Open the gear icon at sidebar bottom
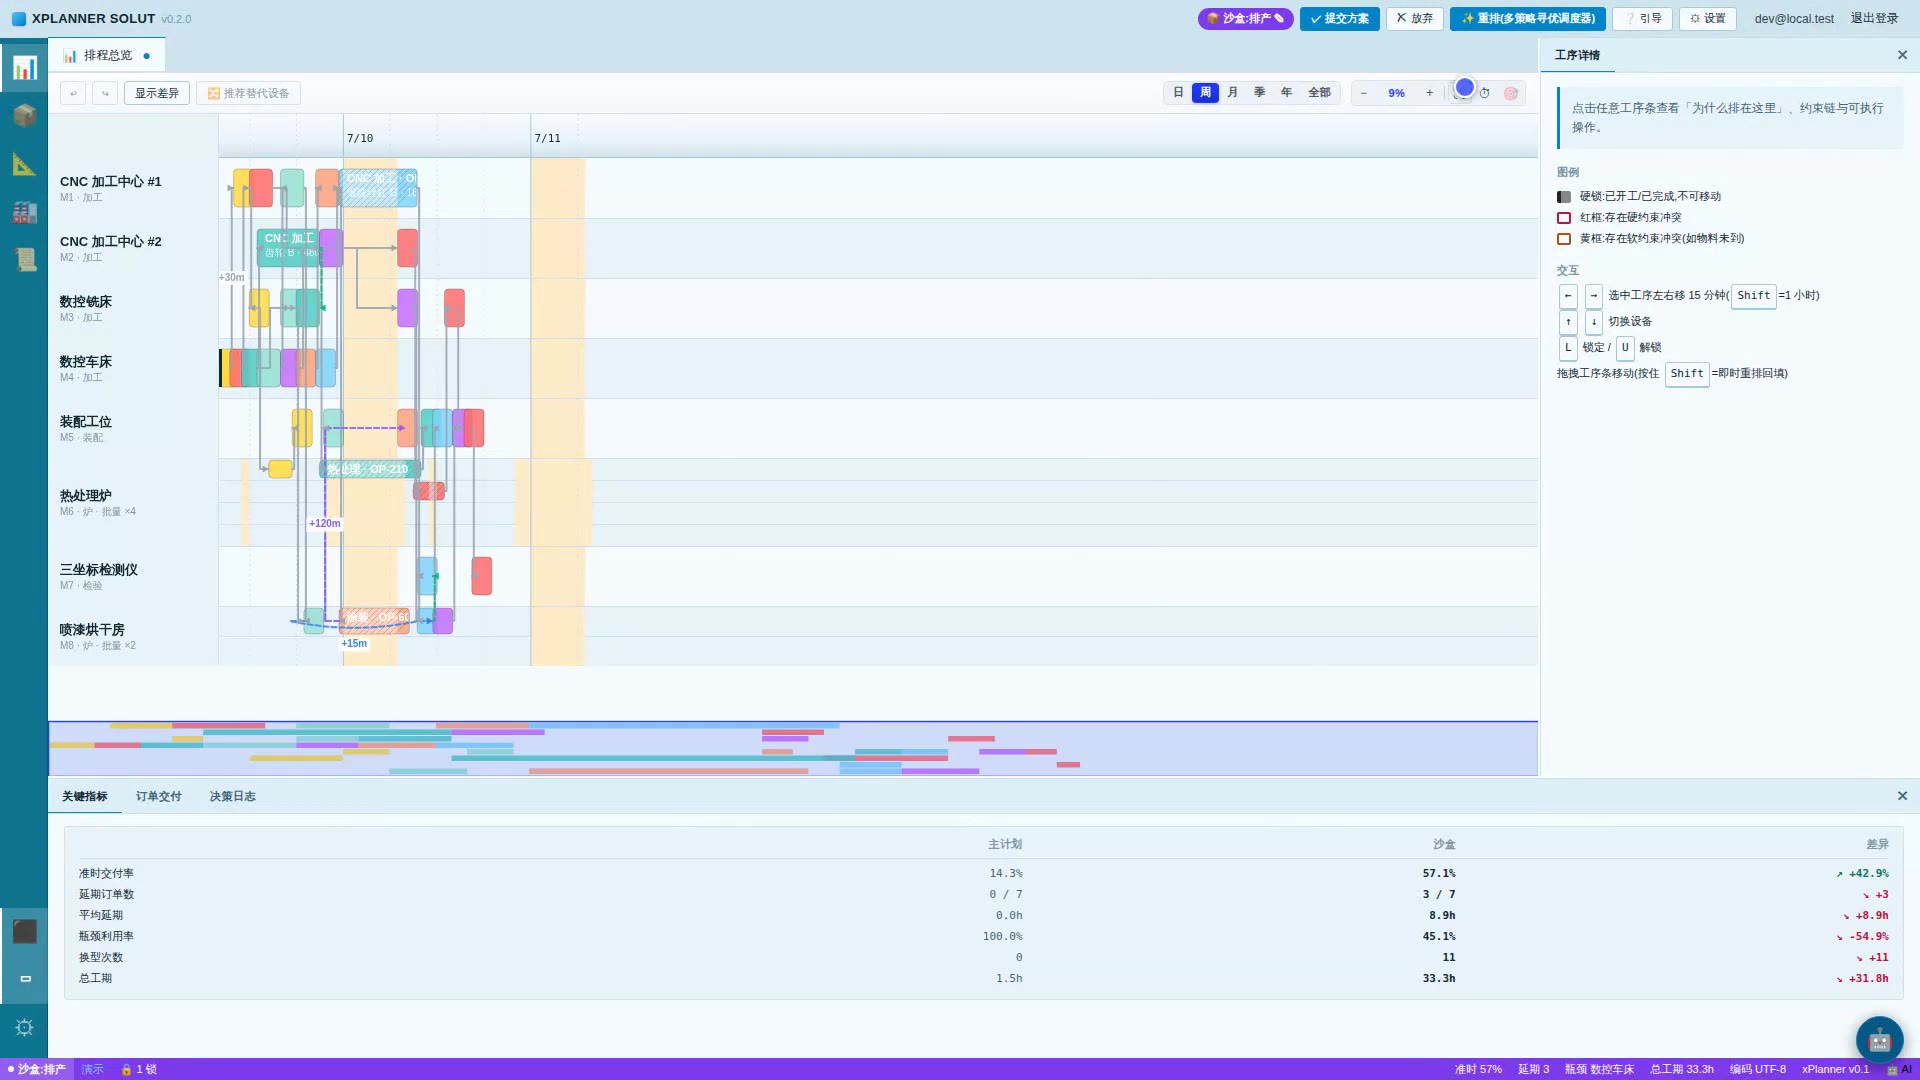 [24, 1027]
